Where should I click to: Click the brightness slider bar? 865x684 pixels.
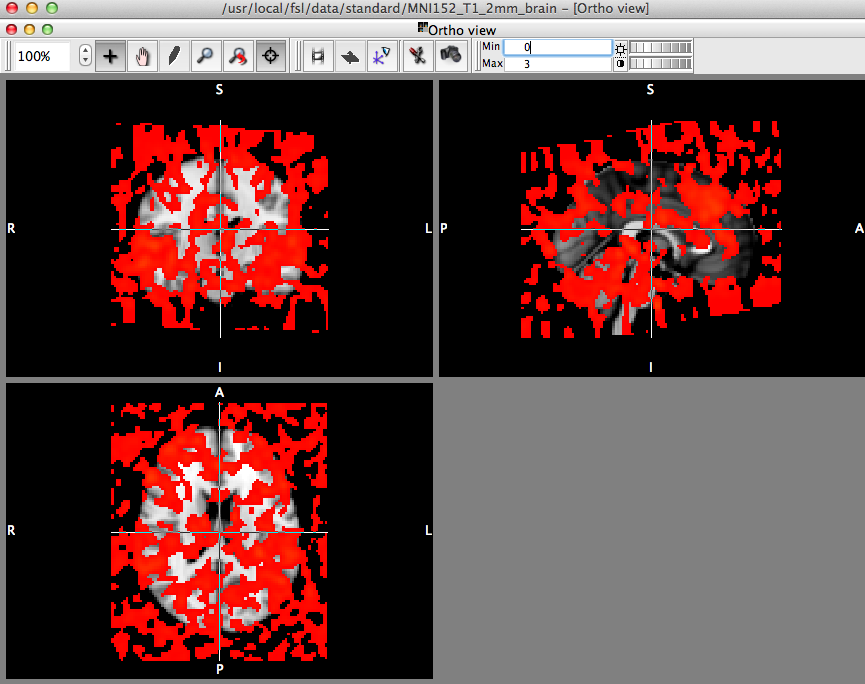pos(660,48)
